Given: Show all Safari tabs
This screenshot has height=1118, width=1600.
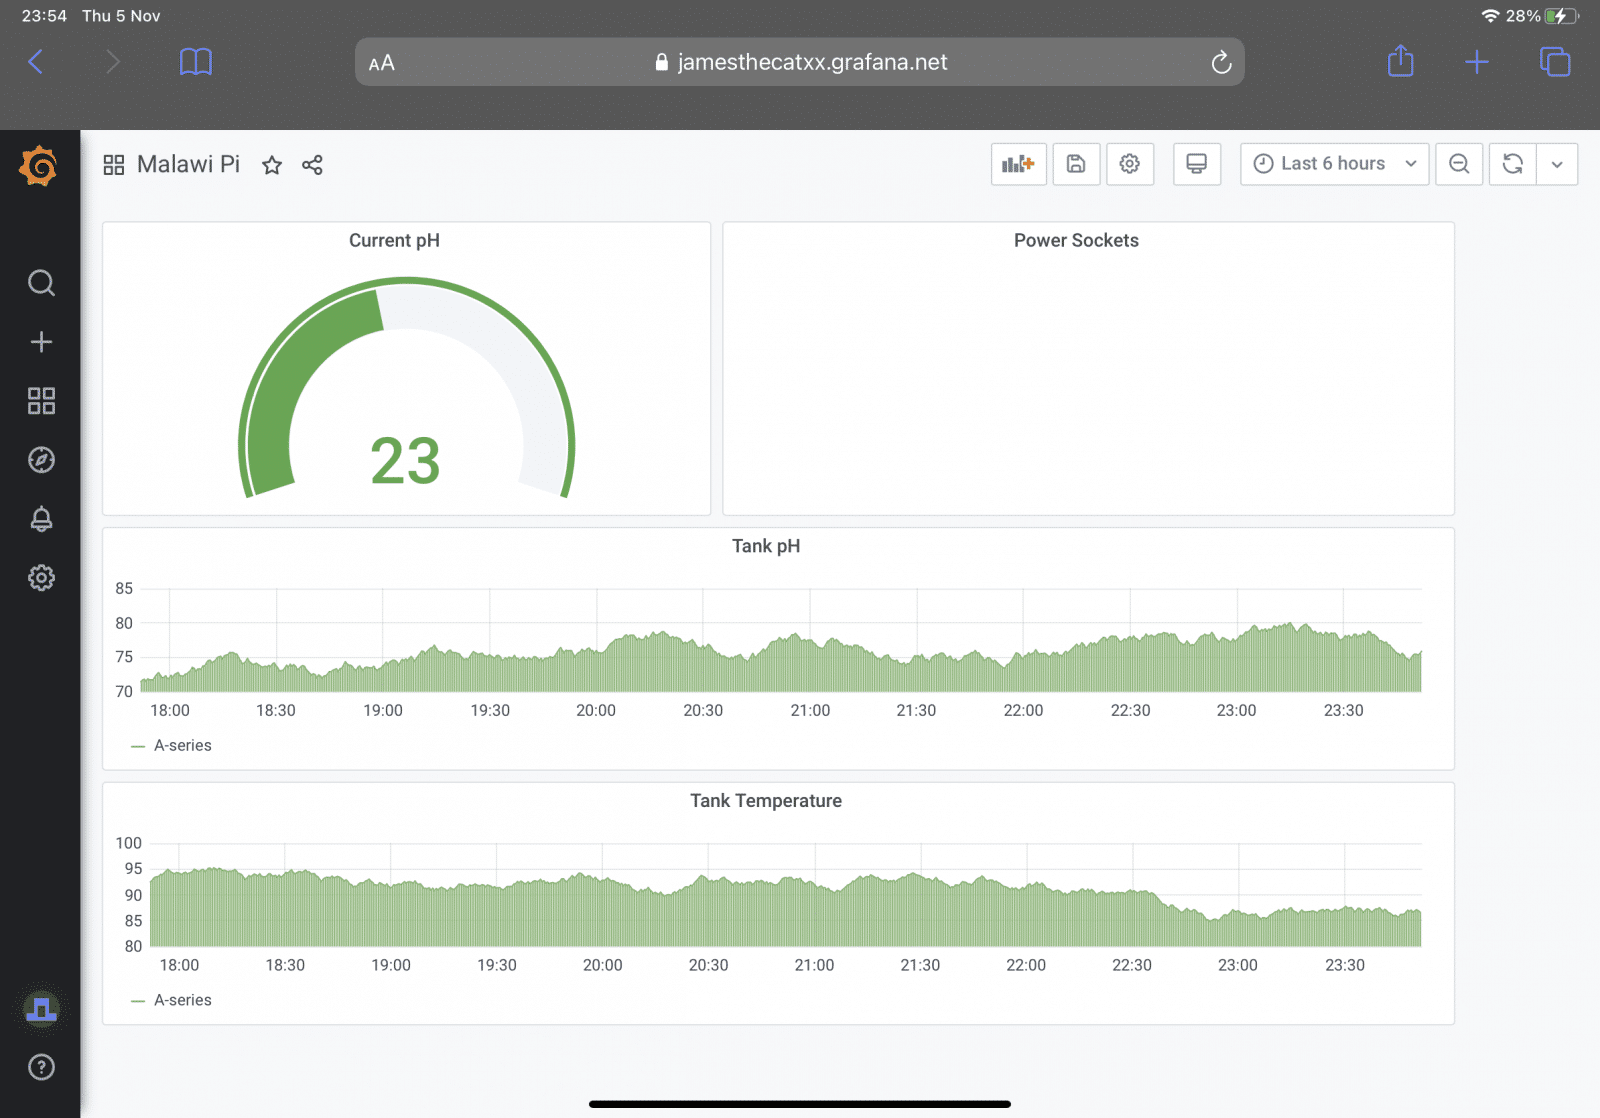Looking at the screenshot, I should (x=1555, y=62).
